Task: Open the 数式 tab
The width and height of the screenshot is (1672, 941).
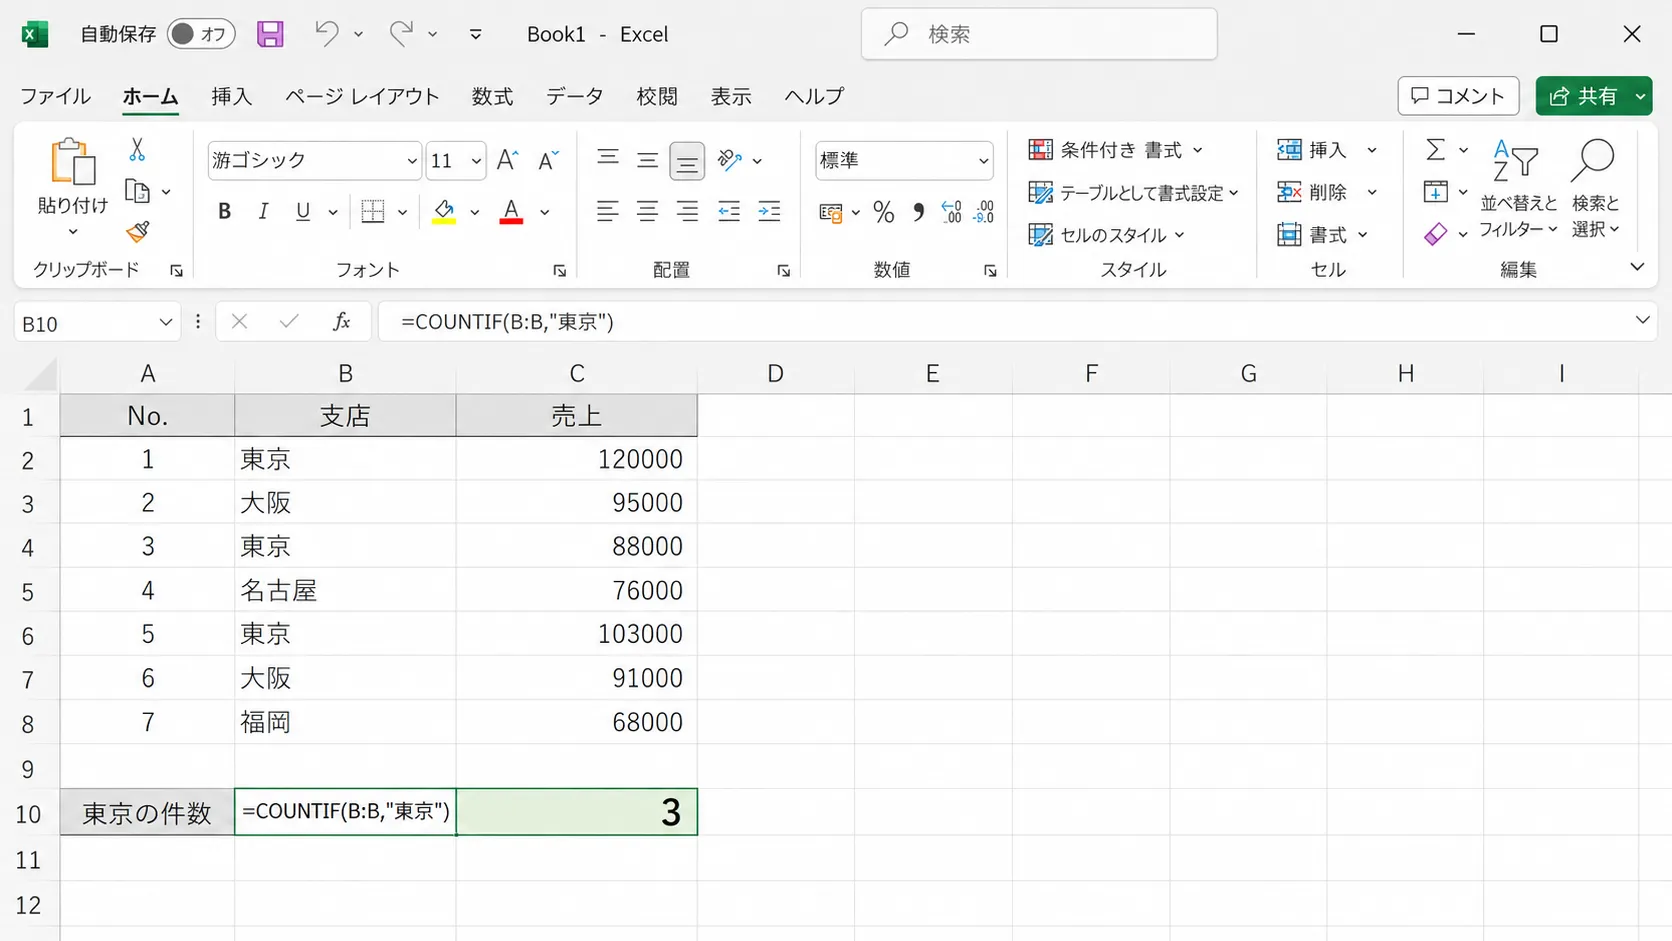Action: [492, 96]
